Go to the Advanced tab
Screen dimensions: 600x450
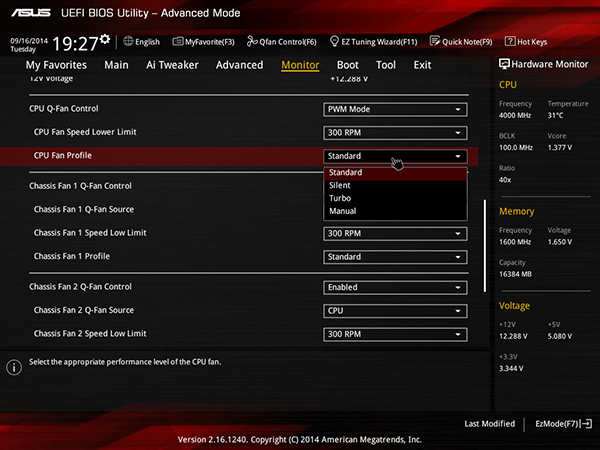pyautogui.click(x=240, y=65)
